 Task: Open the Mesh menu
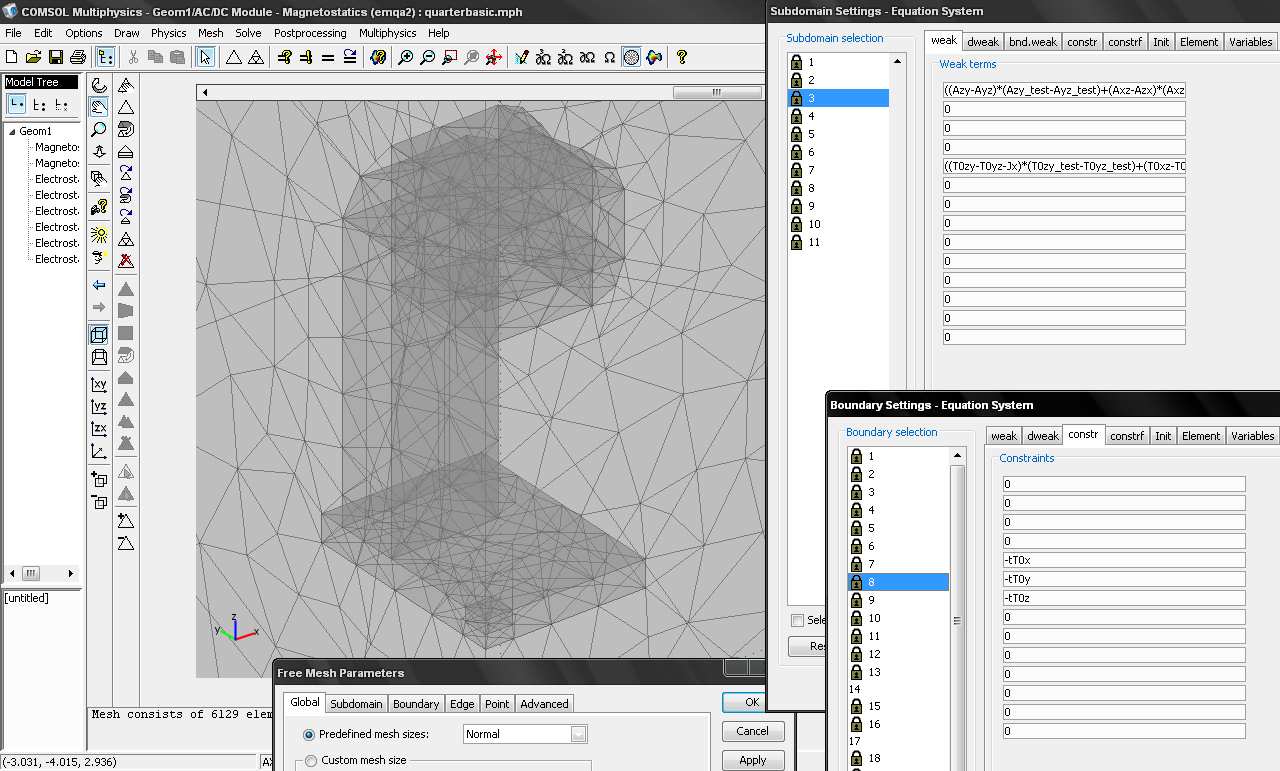click(211, 33)
